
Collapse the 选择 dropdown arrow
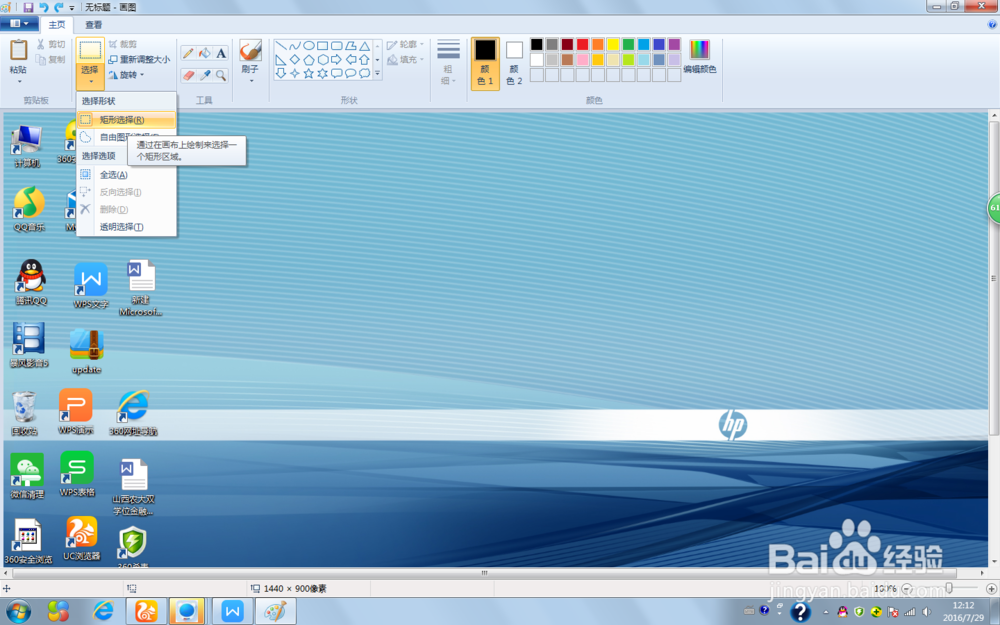(90, 81)
